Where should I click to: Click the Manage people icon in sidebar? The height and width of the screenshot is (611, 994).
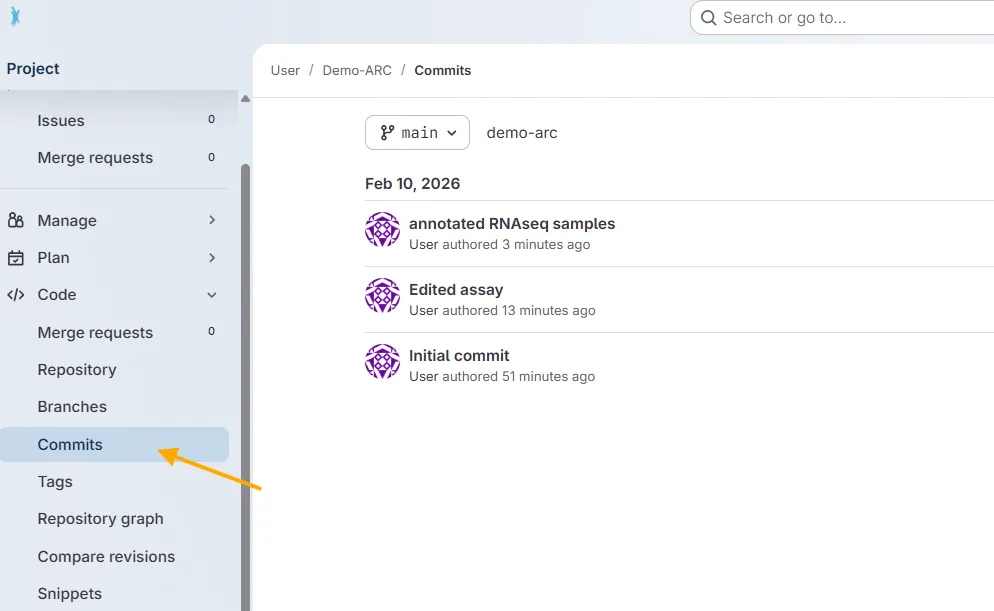pos(16,221)
